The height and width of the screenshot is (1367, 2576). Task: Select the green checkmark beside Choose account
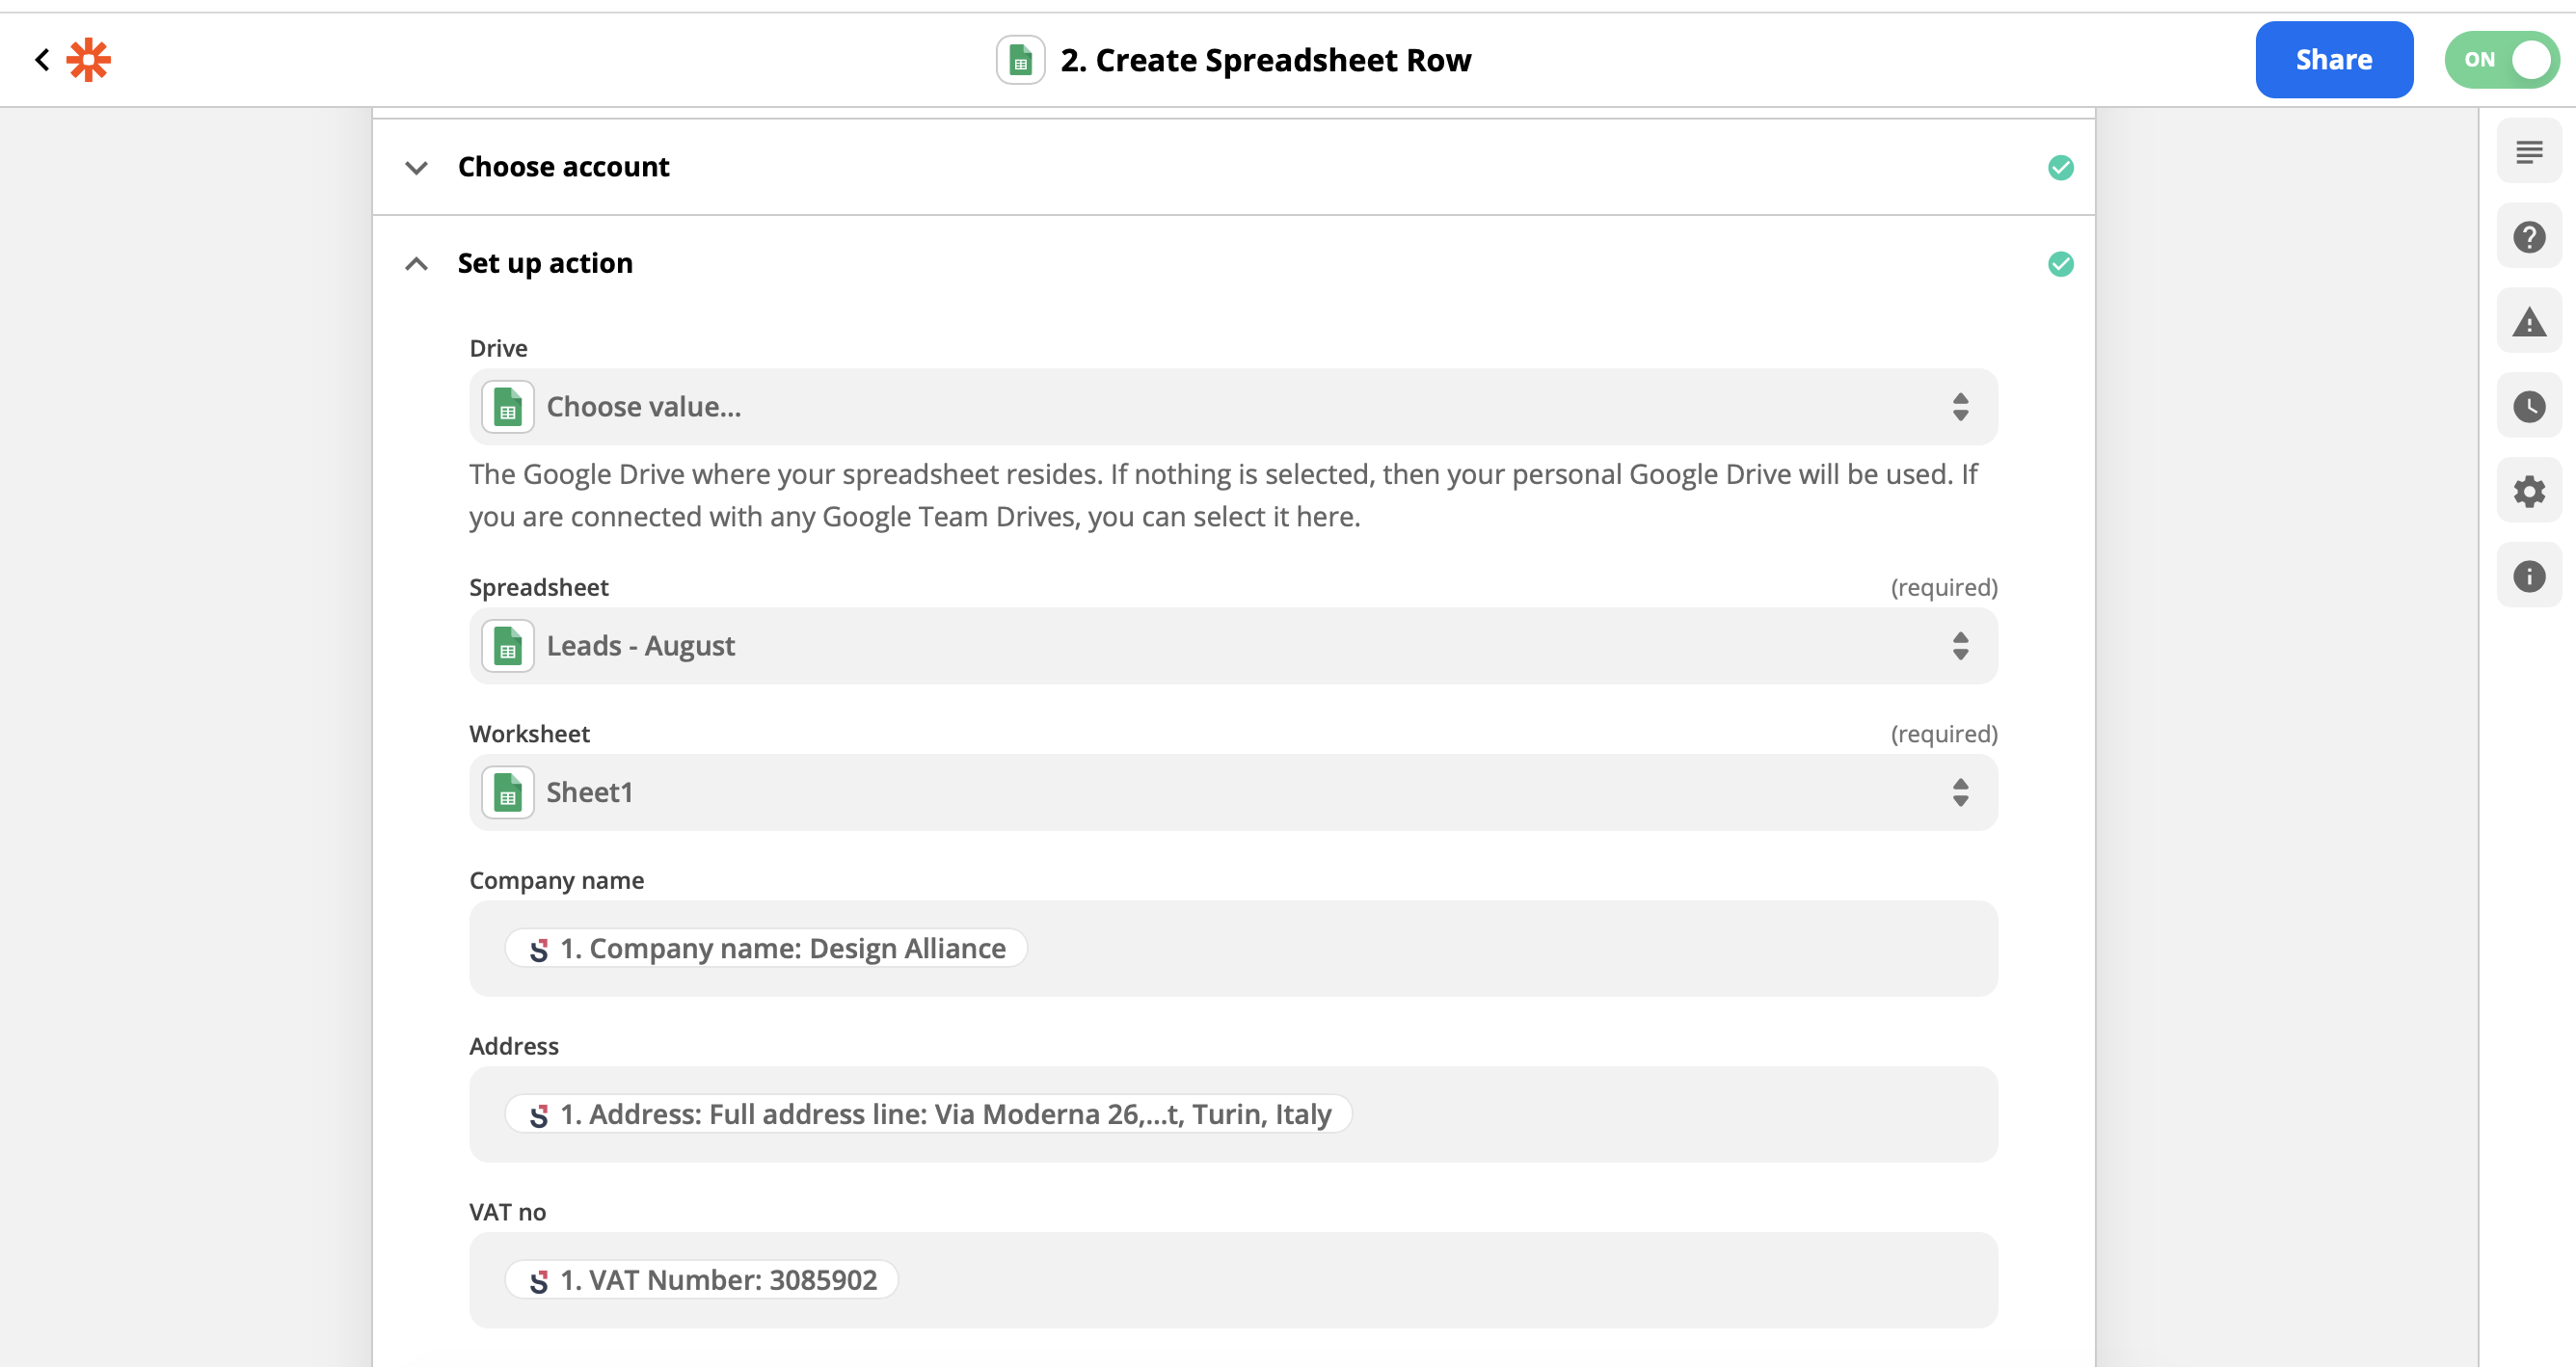[x=2060, y=167]
